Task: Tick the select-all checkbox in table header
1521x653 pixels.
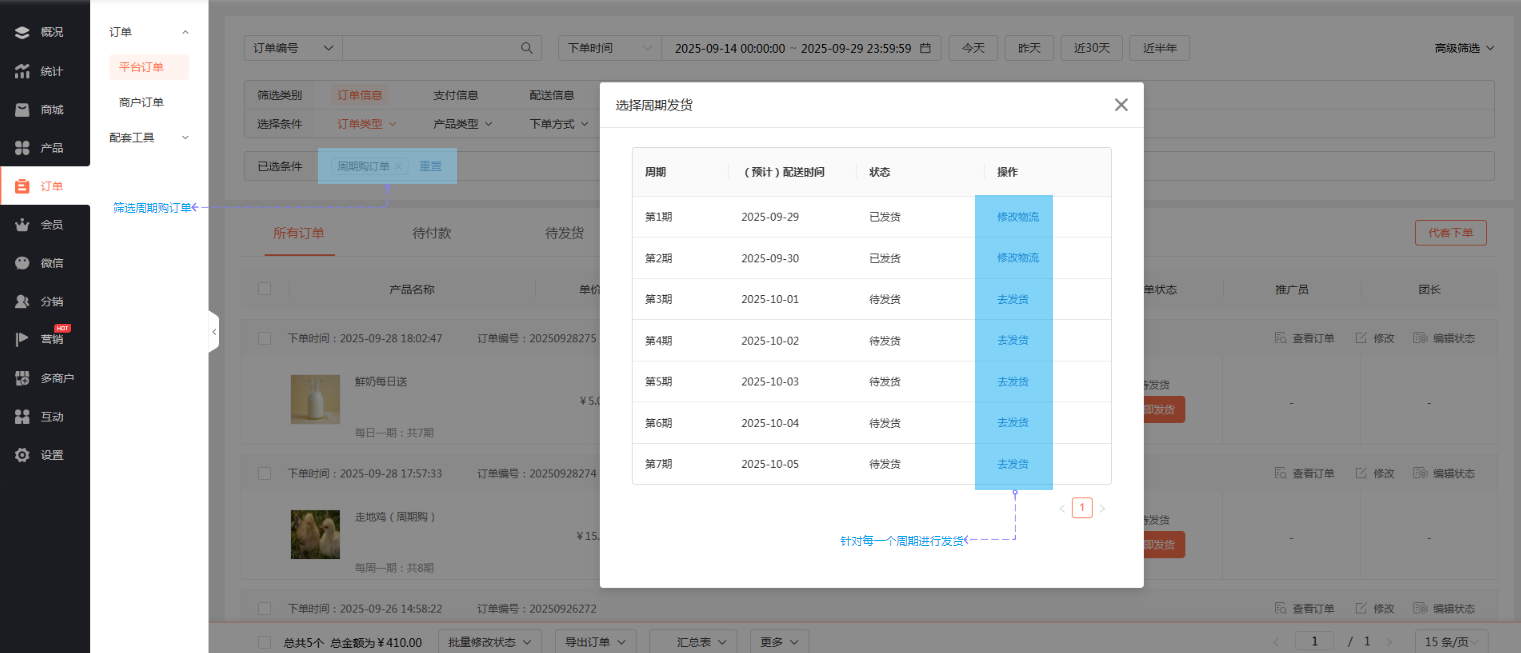Action: pyautogui.click(x=265, y=289)
